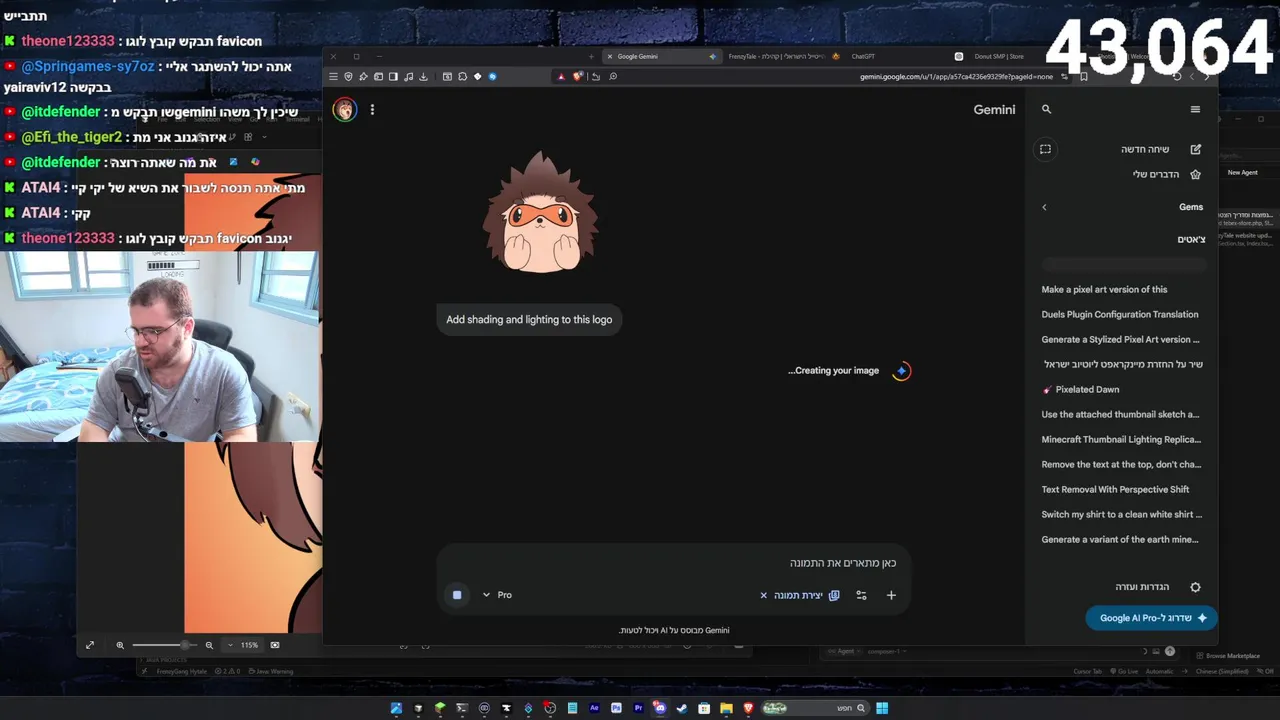Open chat Generate a variant of the earth mine
Viewport: 1280px width, 720px height.
click(1120, 539)
